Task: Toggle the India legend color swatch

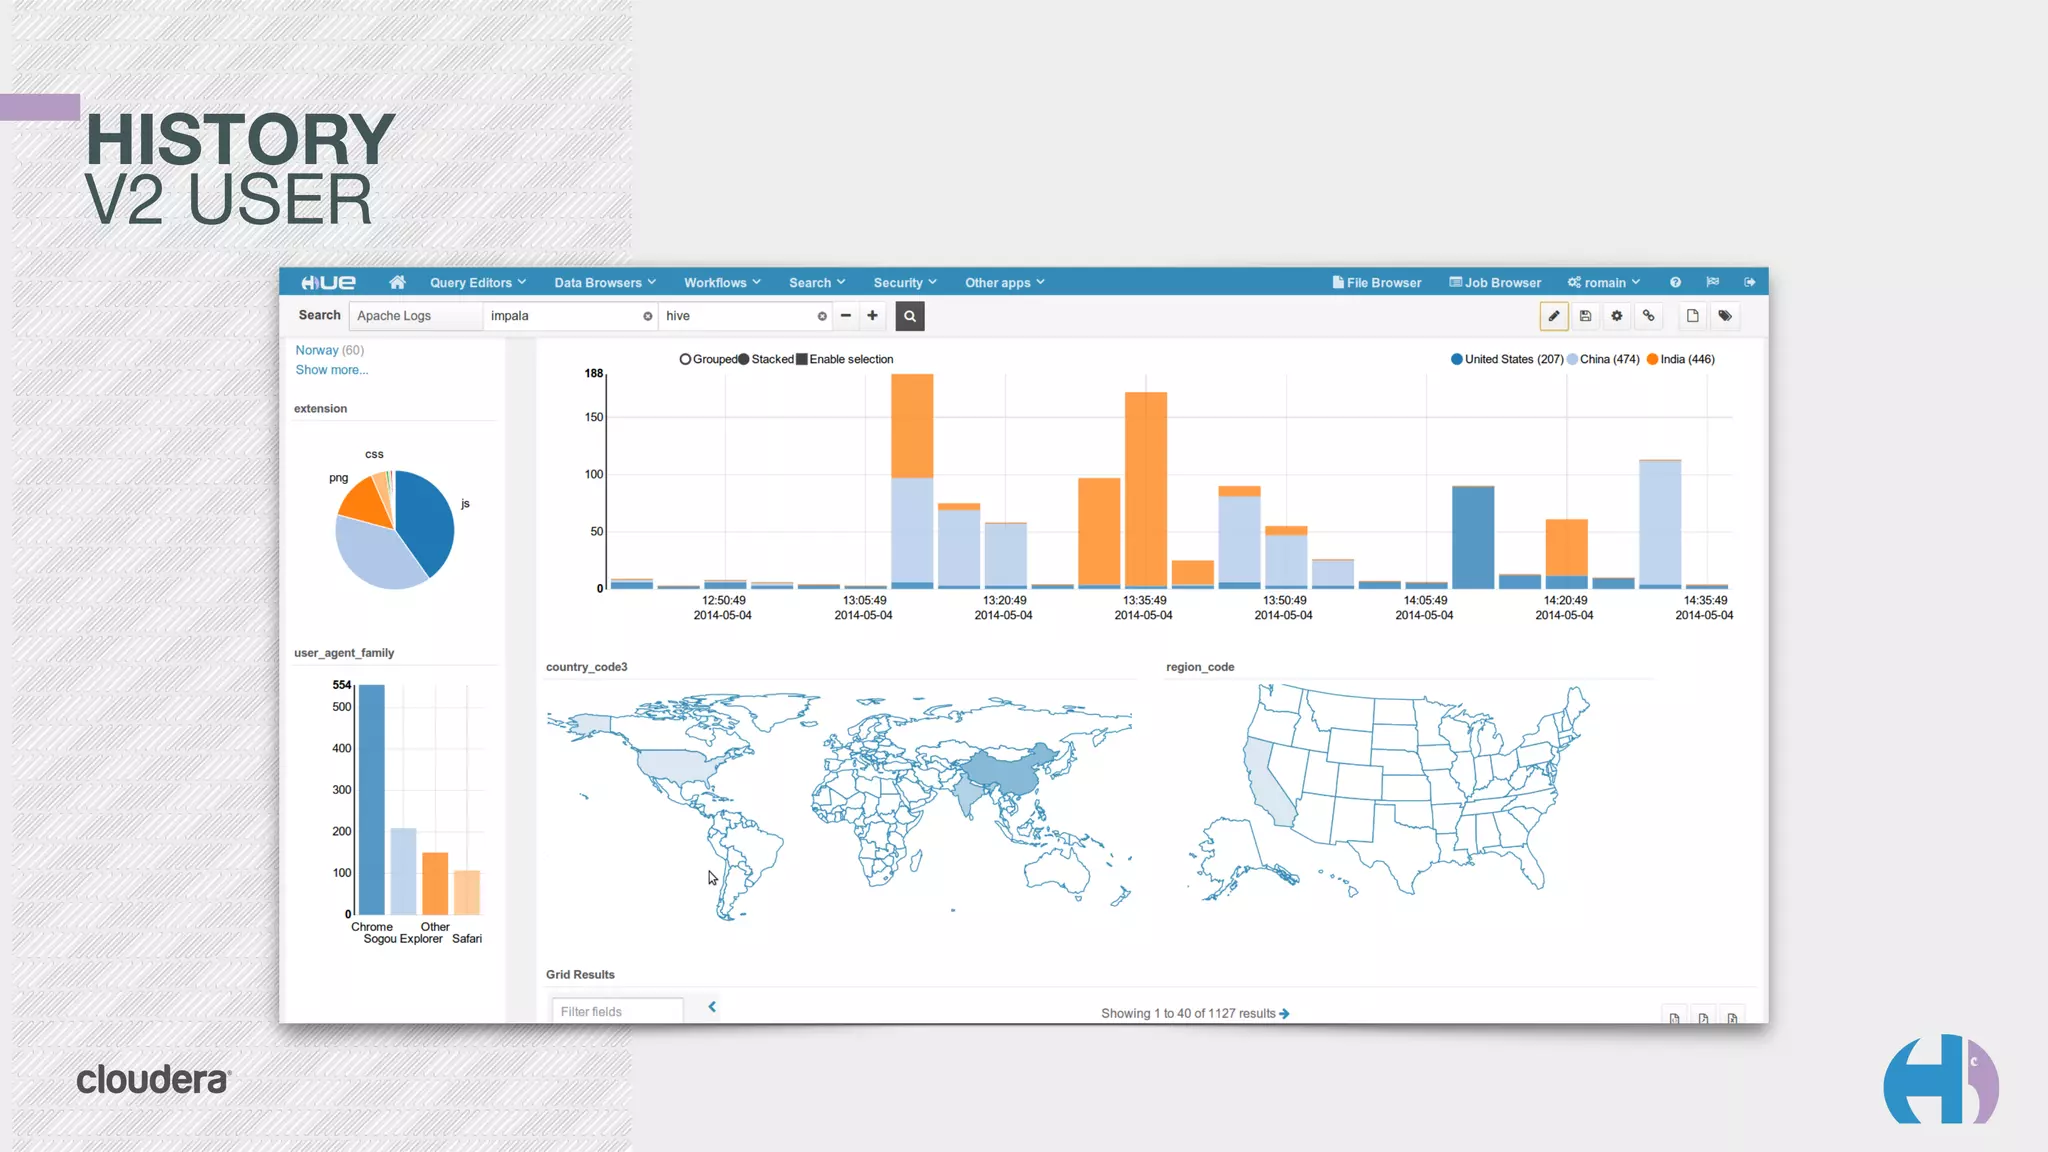Action: tap(1652, 359)
